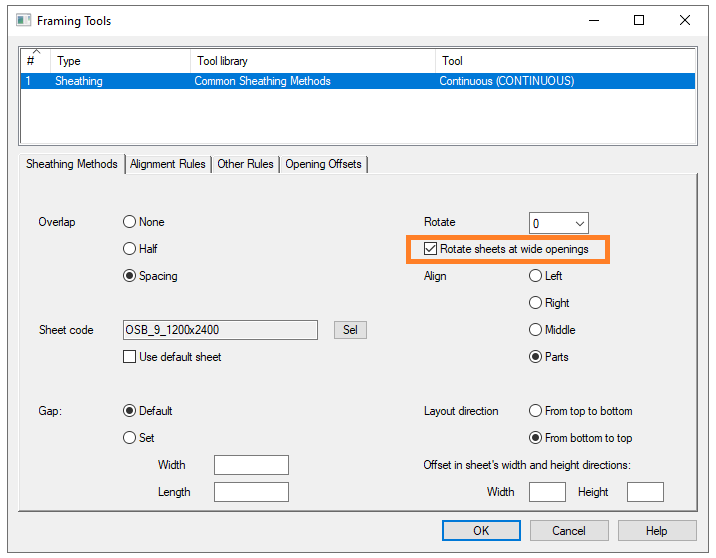Click the Help button

point(656,531)
